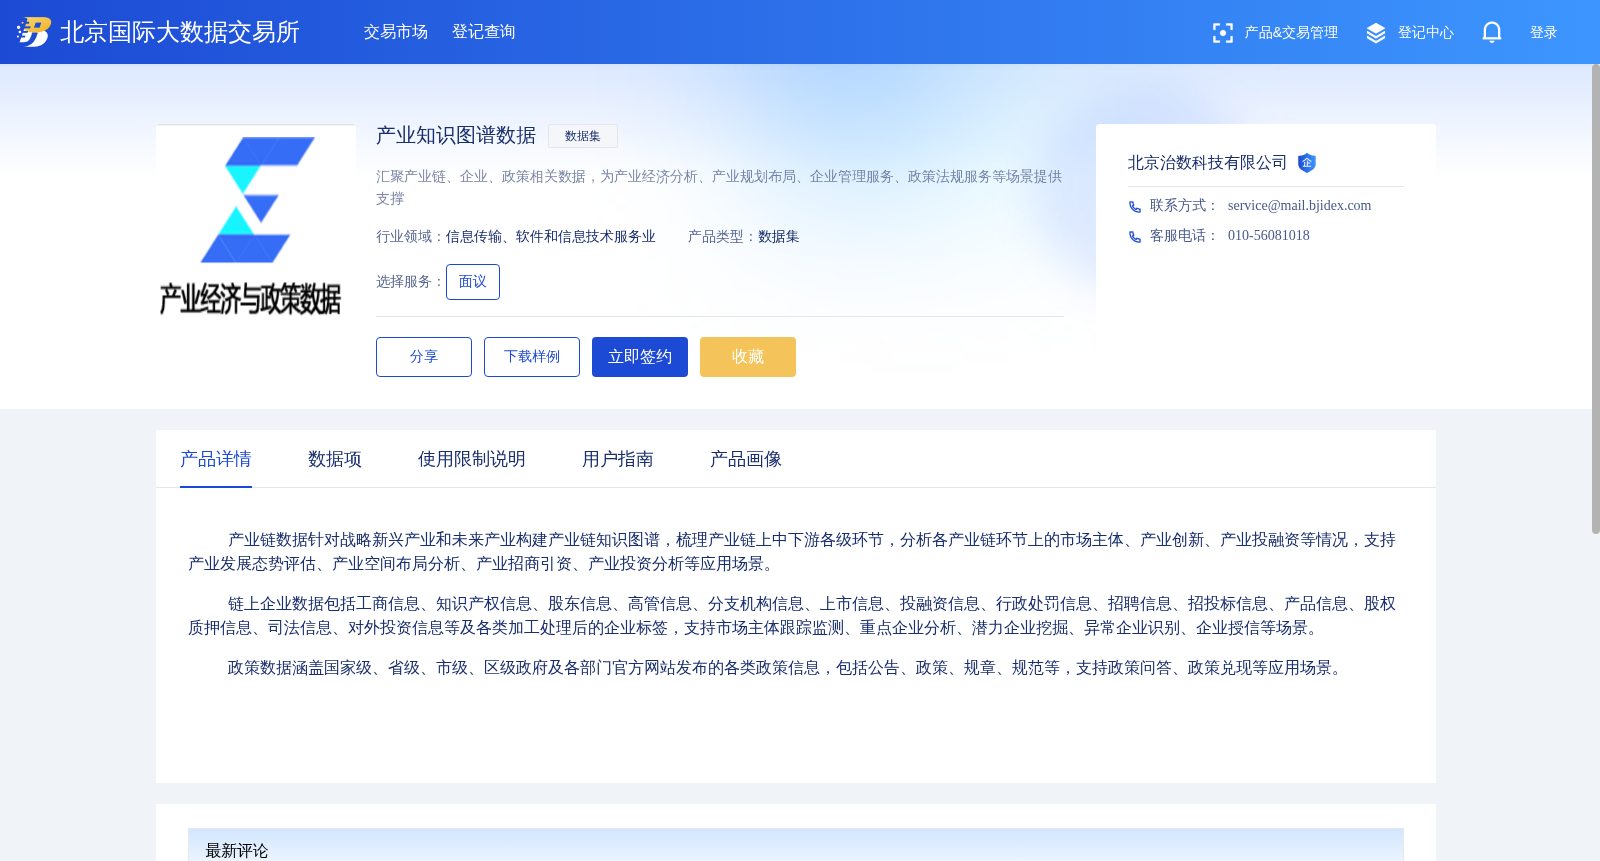Open the 产品&交易管理 scan icon
The height and width of the screenshot is (861, 1600).
coord(1222,33)
